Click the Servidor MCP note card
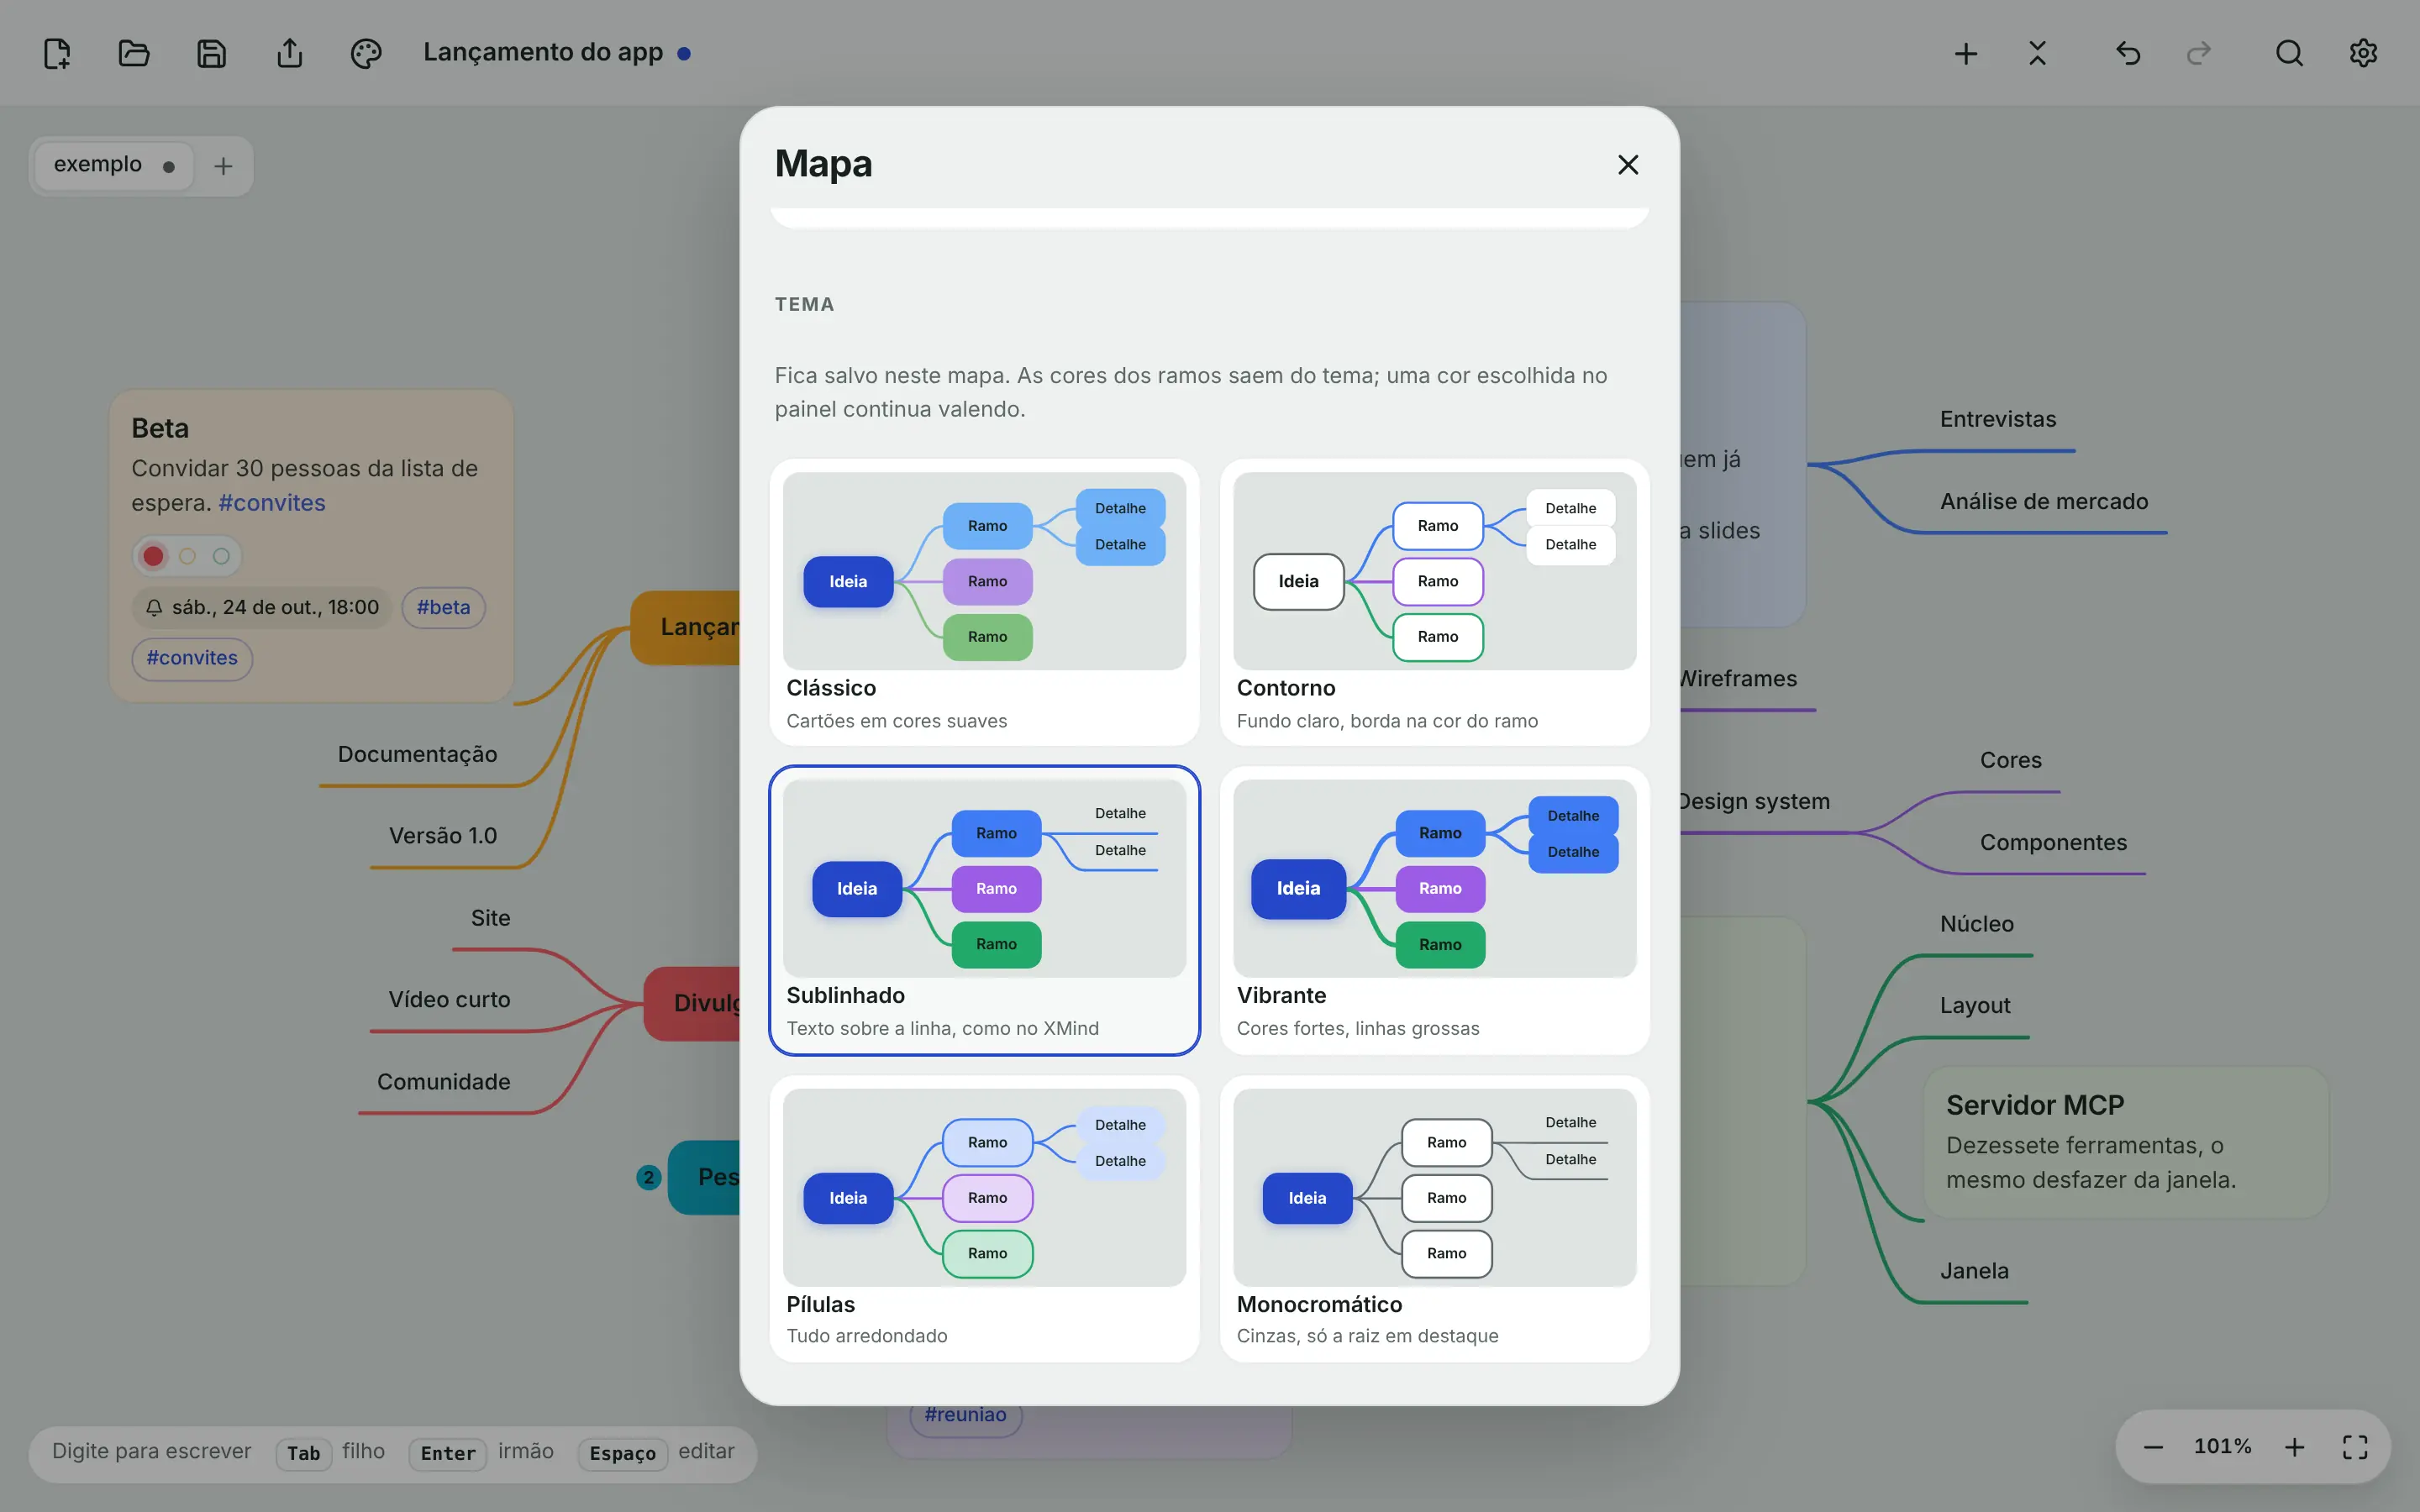This screenshot has height=1512, width=2420. coord(2126,1142)
